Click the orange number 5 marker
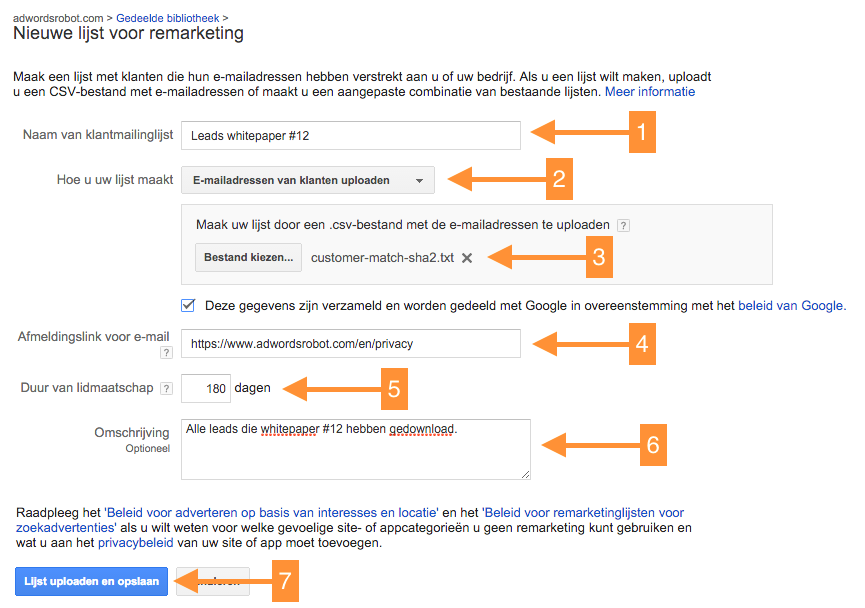The width and height of the screenshot is (865, 608). (394, 389)
